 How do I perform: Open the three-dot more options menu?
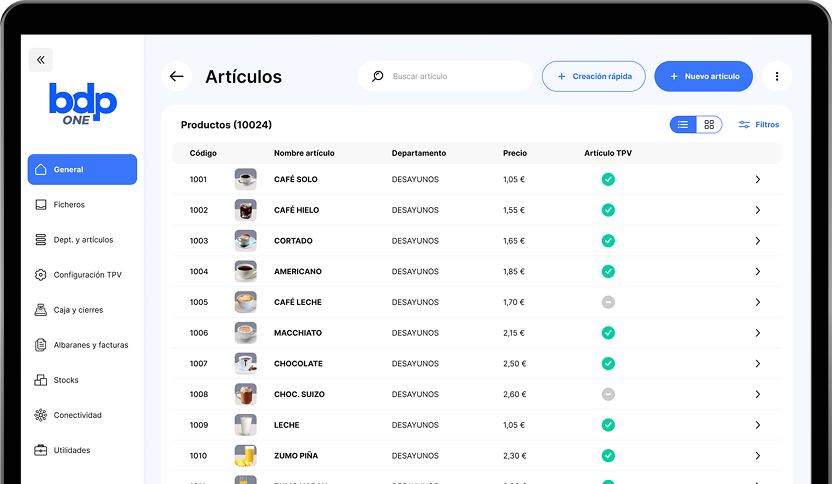[x=777, y=77]
